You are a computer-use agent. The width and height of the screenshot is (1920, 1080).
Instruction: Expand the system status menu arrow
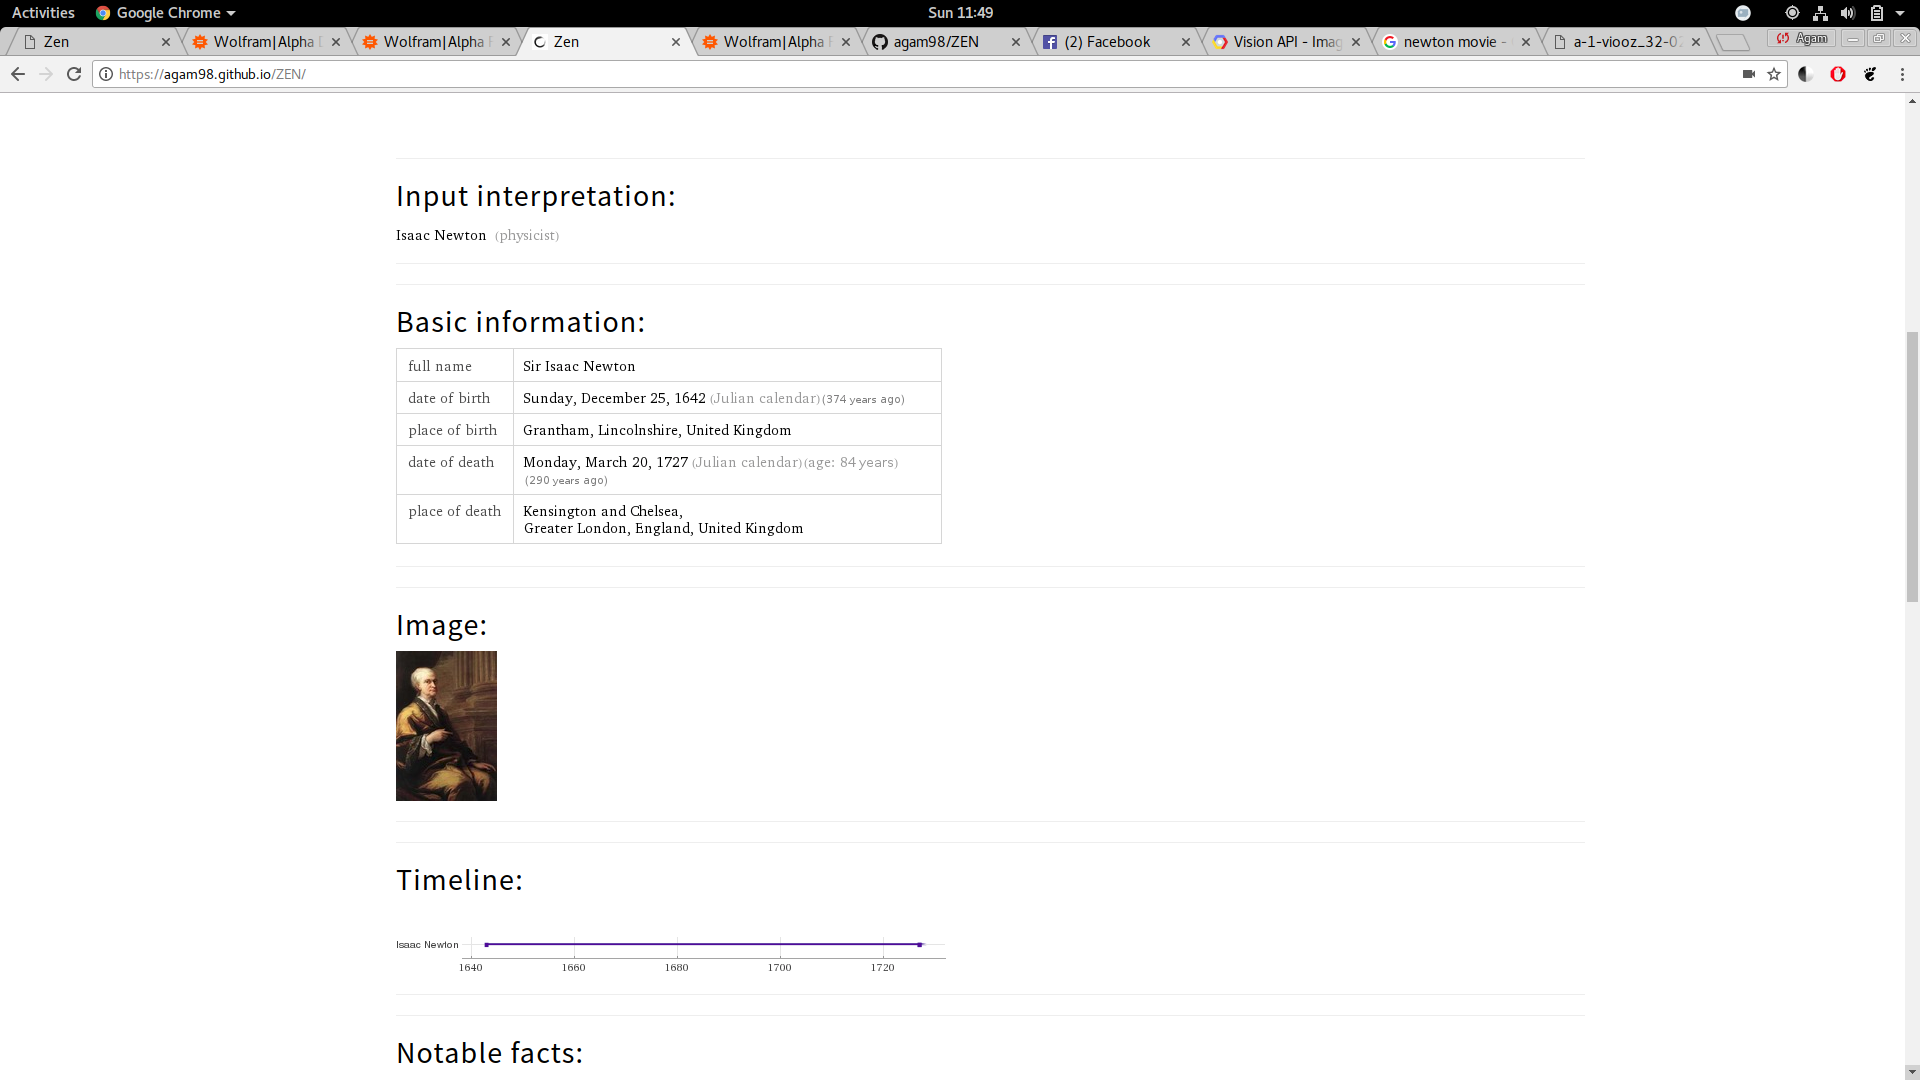1900,13
